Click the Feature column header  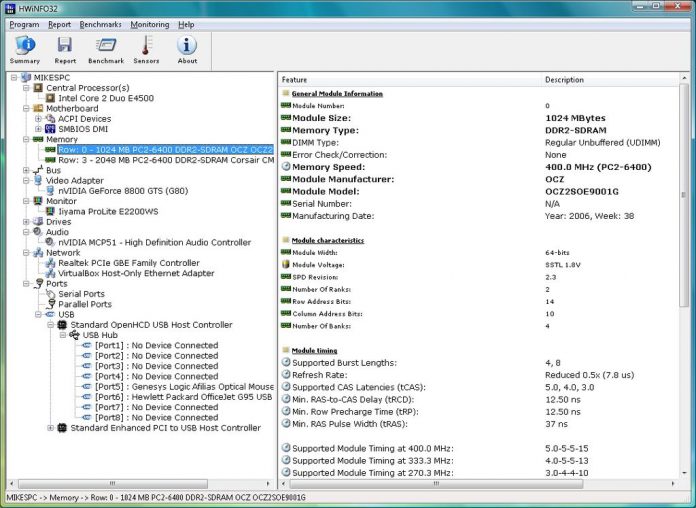coord(410,80)
